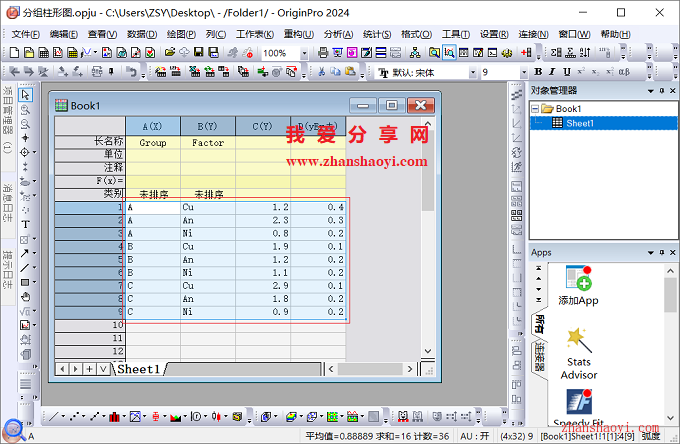This screenshot has width=680, height=444.
Task: Click the Zoom in tool
Action: point(25,110)
